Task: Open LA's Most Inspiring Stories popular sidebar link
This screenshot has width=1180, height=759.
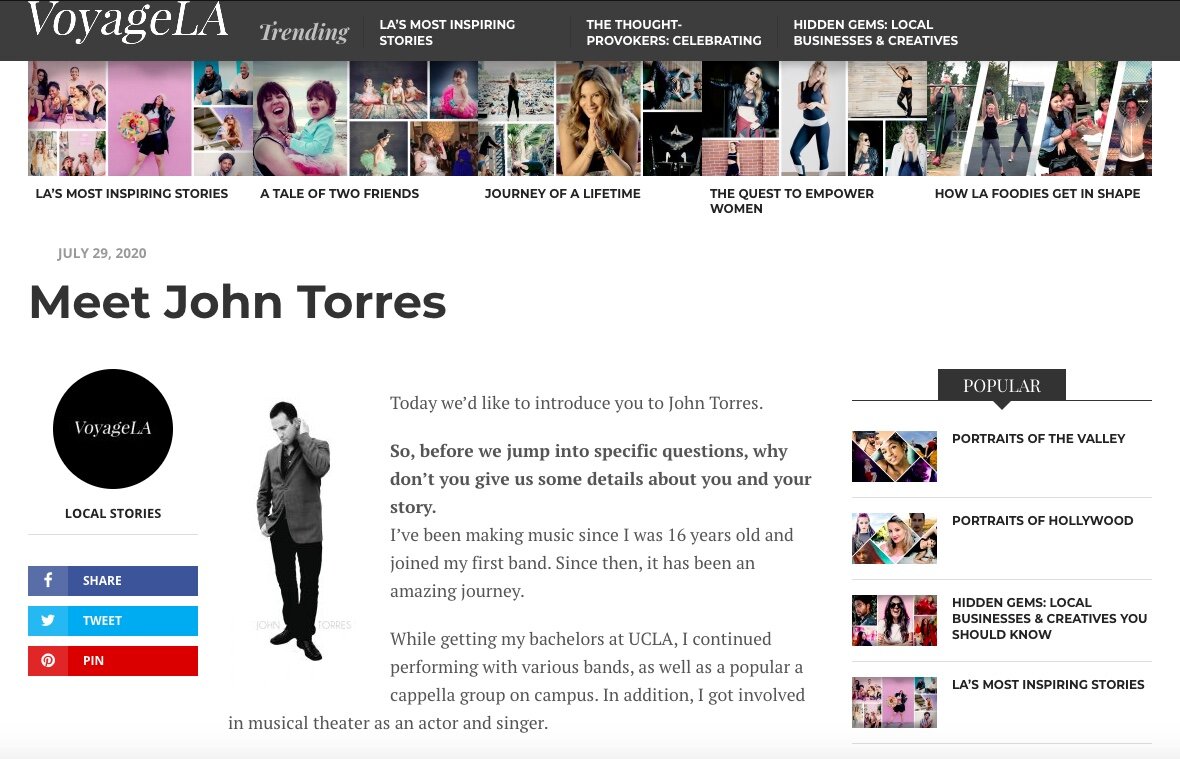Action: click(x=1048, y=685)
